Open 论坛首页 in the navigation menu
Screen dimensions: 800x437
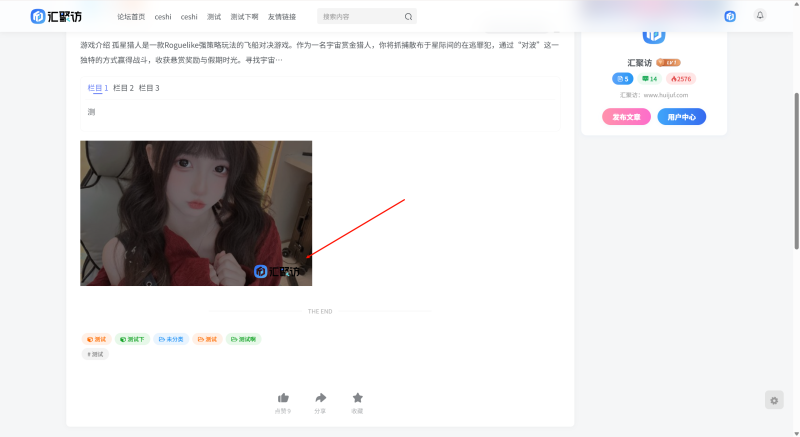(x=131, y=17)
